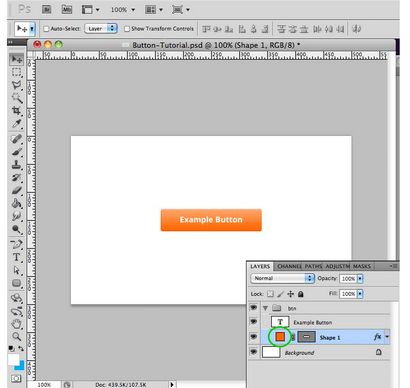Select the Clone Stamp tool
Viewport: 410px width, 388px height.
pyautogui.click(x=16, y=165)
